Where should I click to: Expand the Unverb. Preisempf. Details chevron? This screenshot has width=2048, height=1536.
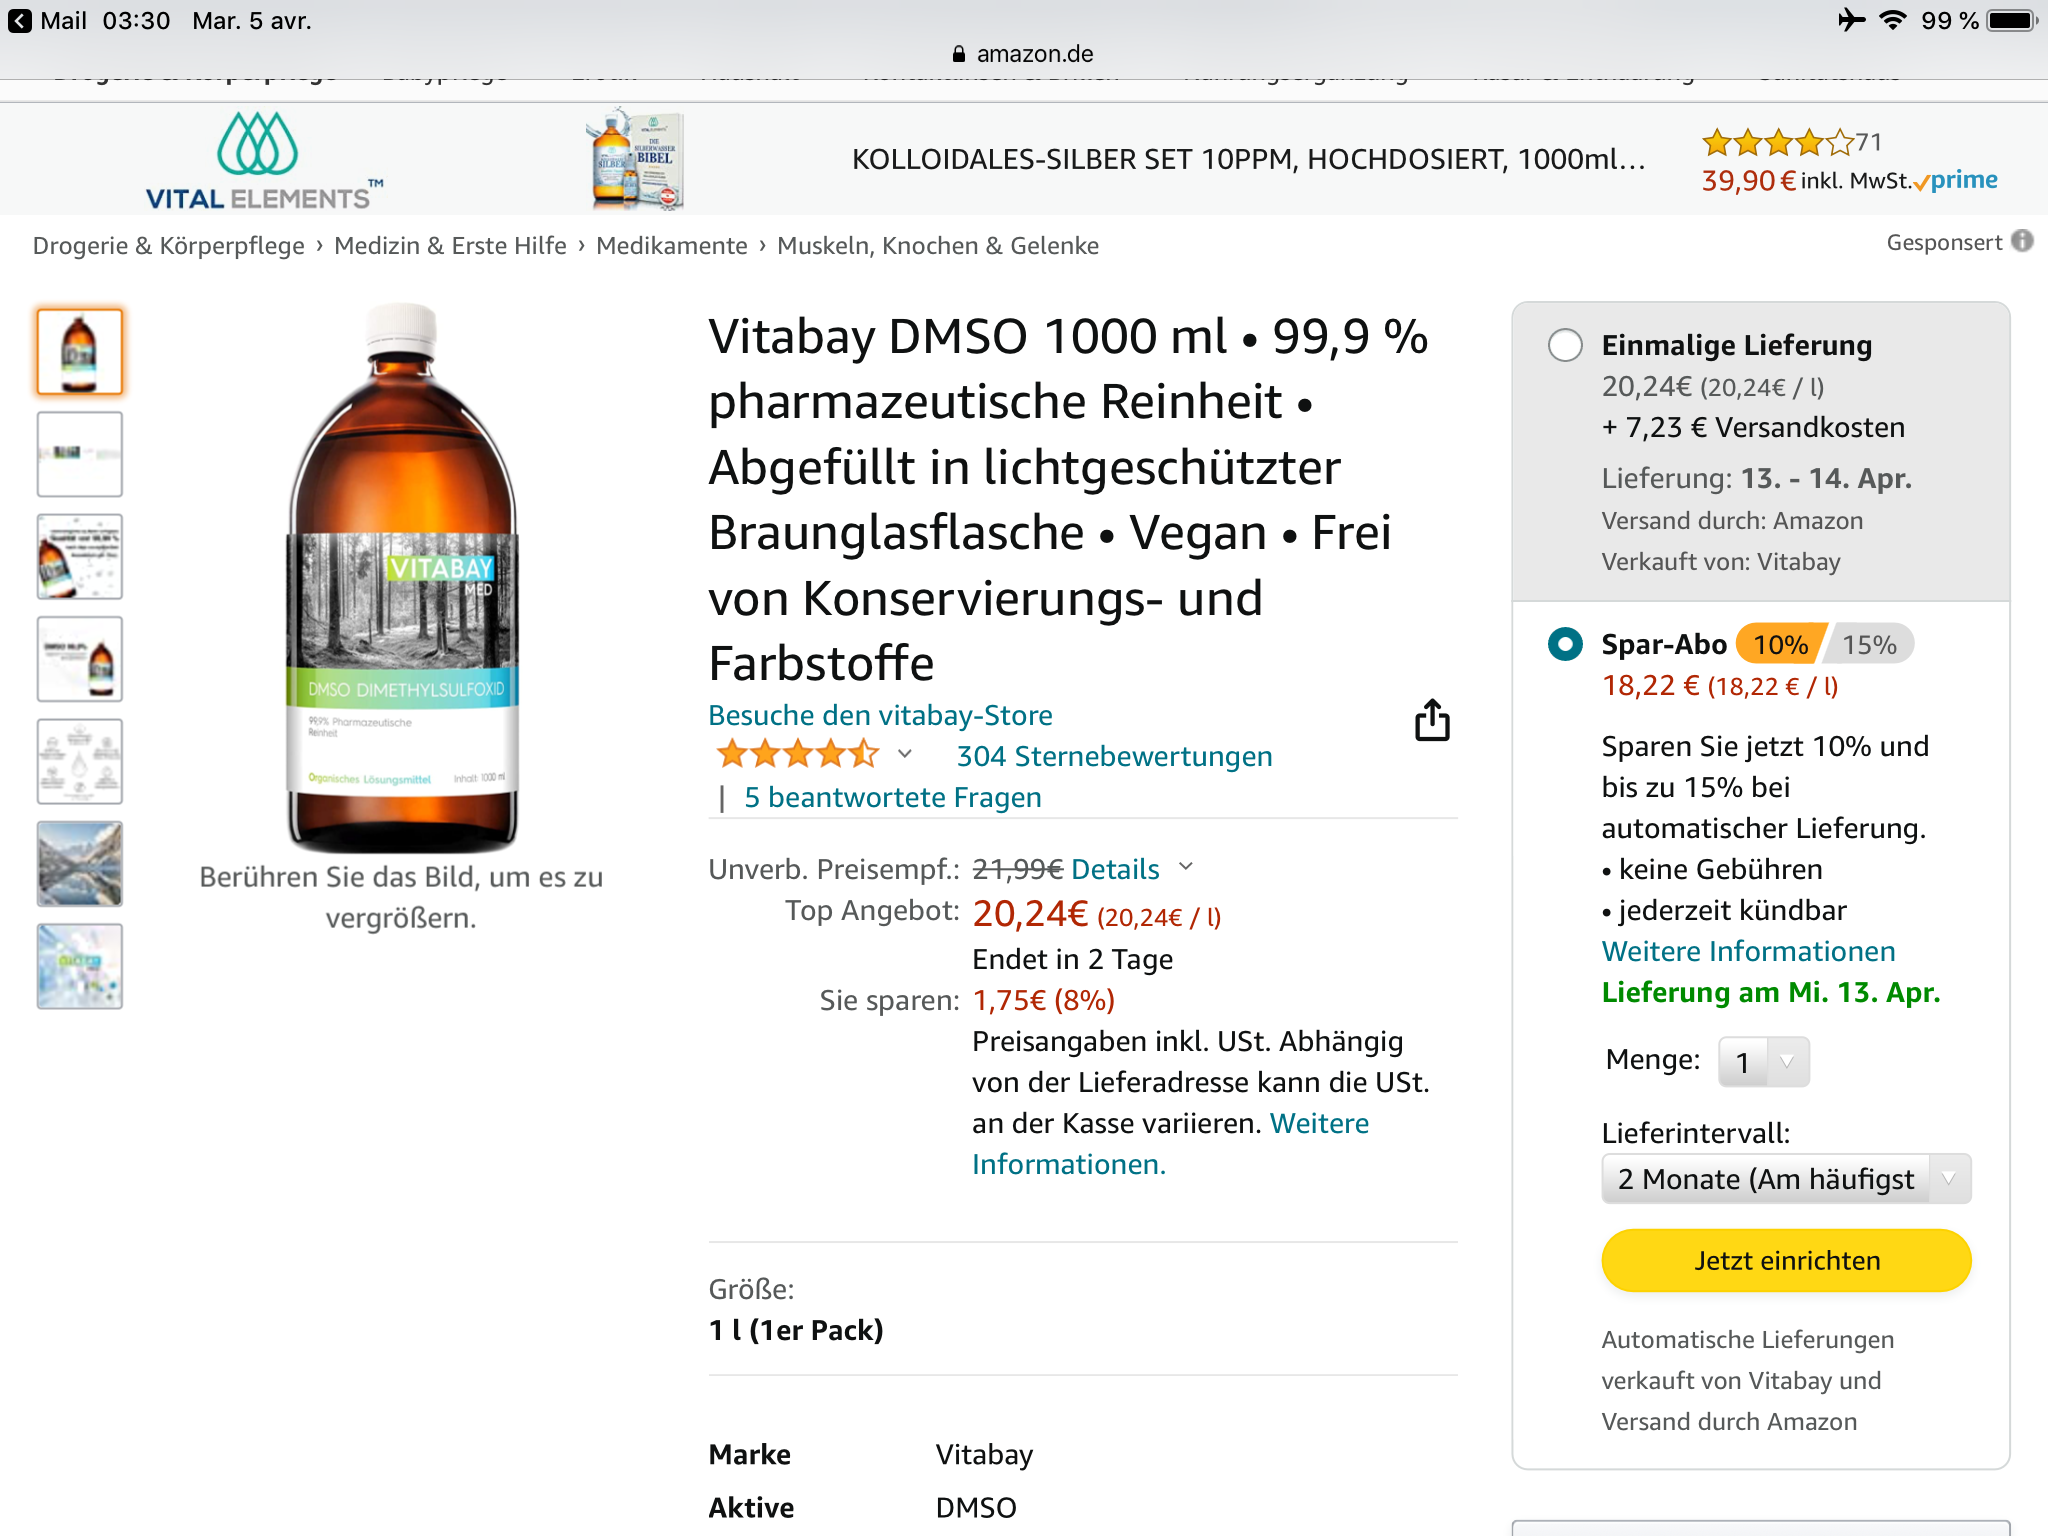[1186, 867]
